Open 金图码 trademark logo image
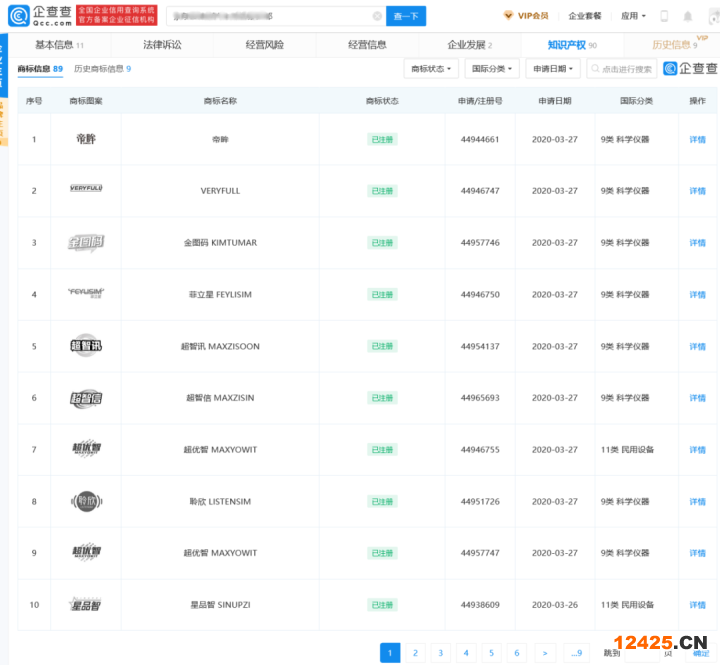This screenshot has width=720, height=665. [86, 242]
